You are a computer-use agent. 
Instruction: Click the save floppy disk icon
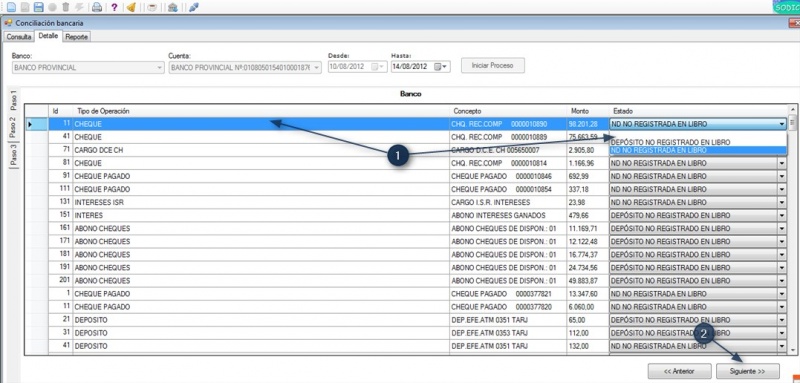[x=38, y=7]
